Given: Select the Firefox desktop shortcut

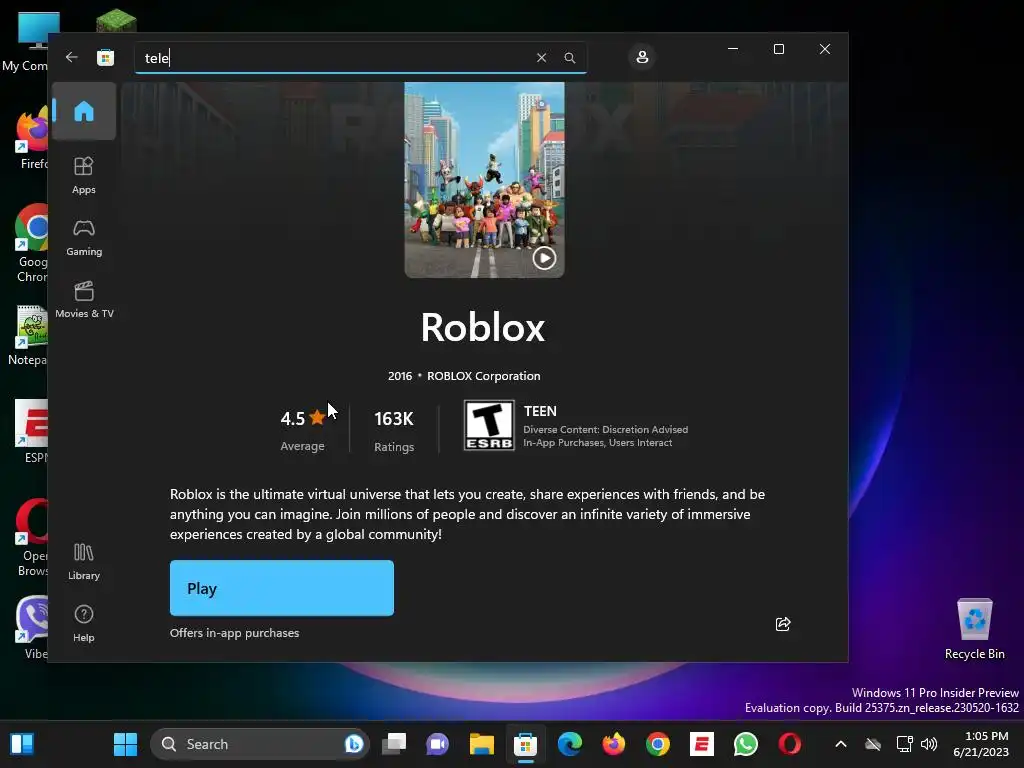Looking at the screenshot, I should pos(31,139).
